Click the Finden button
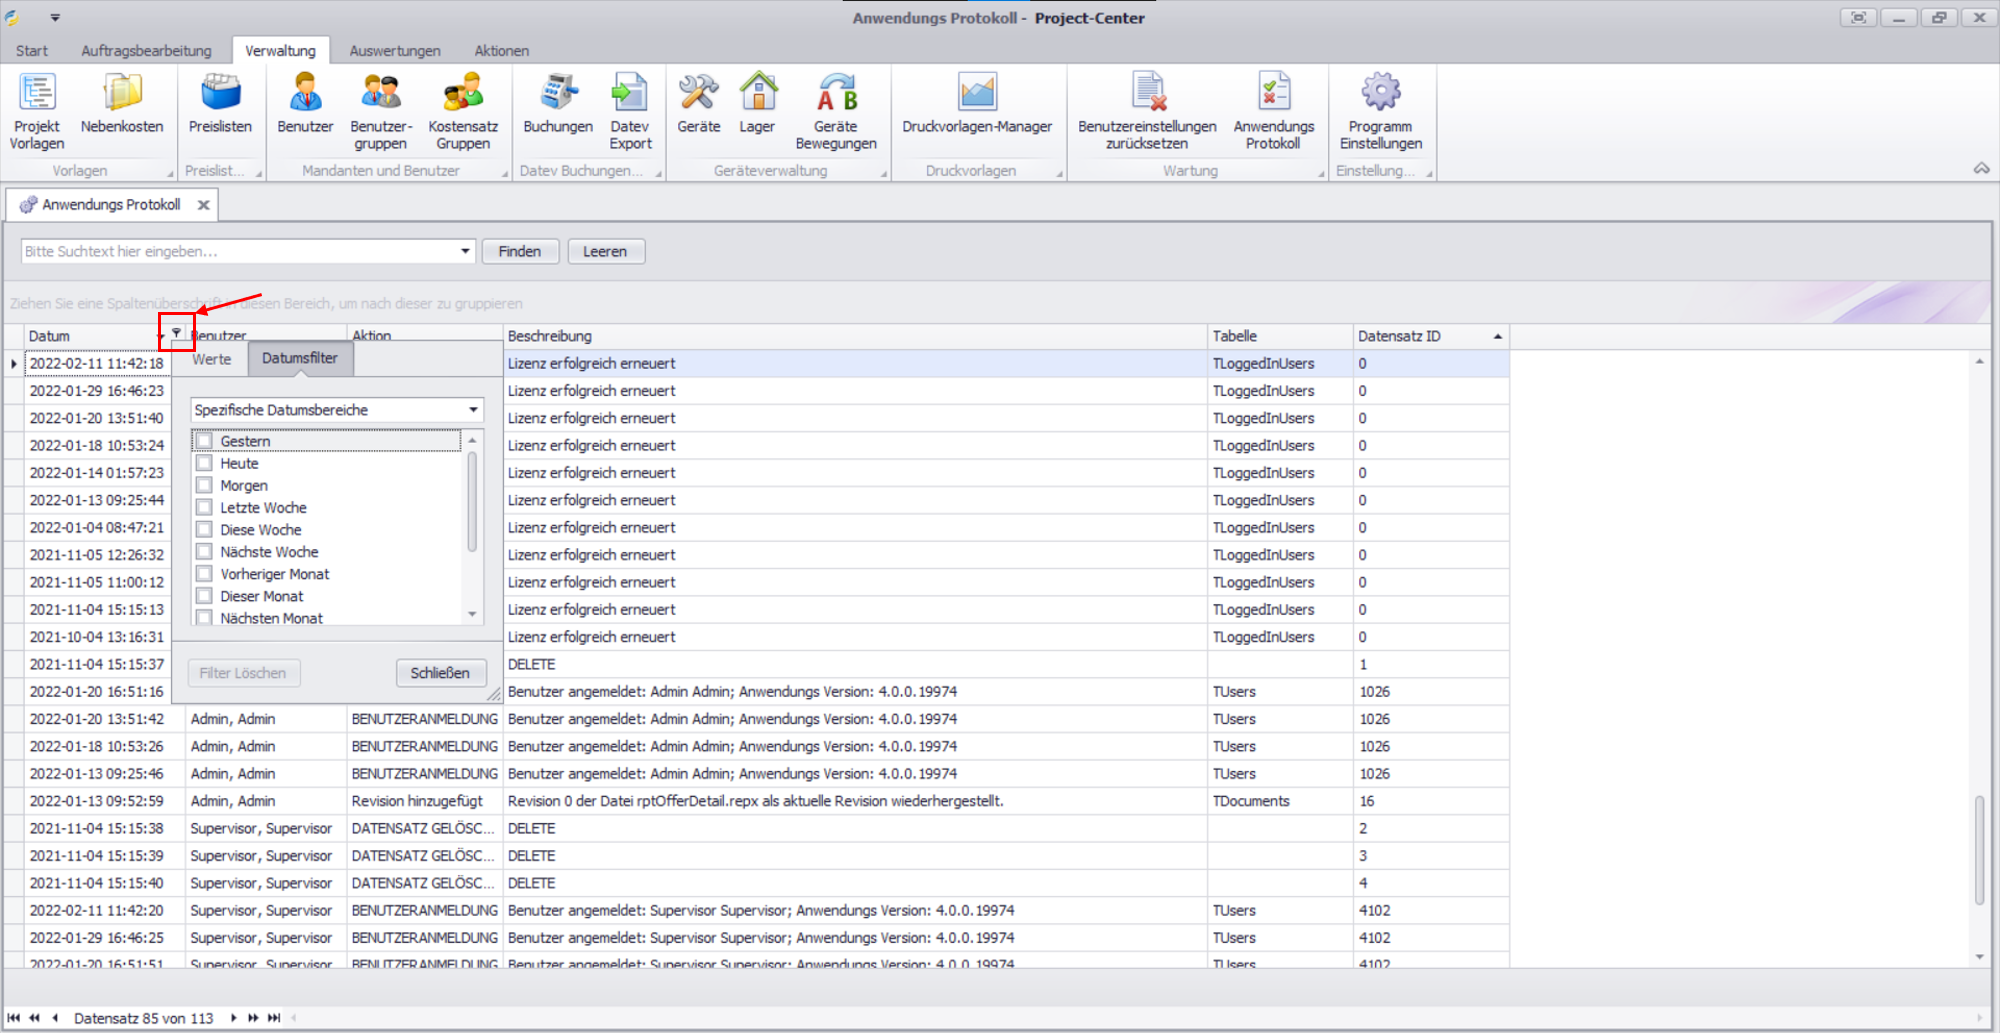This screenshot has width=2000, height=1033. pos(520,251)
